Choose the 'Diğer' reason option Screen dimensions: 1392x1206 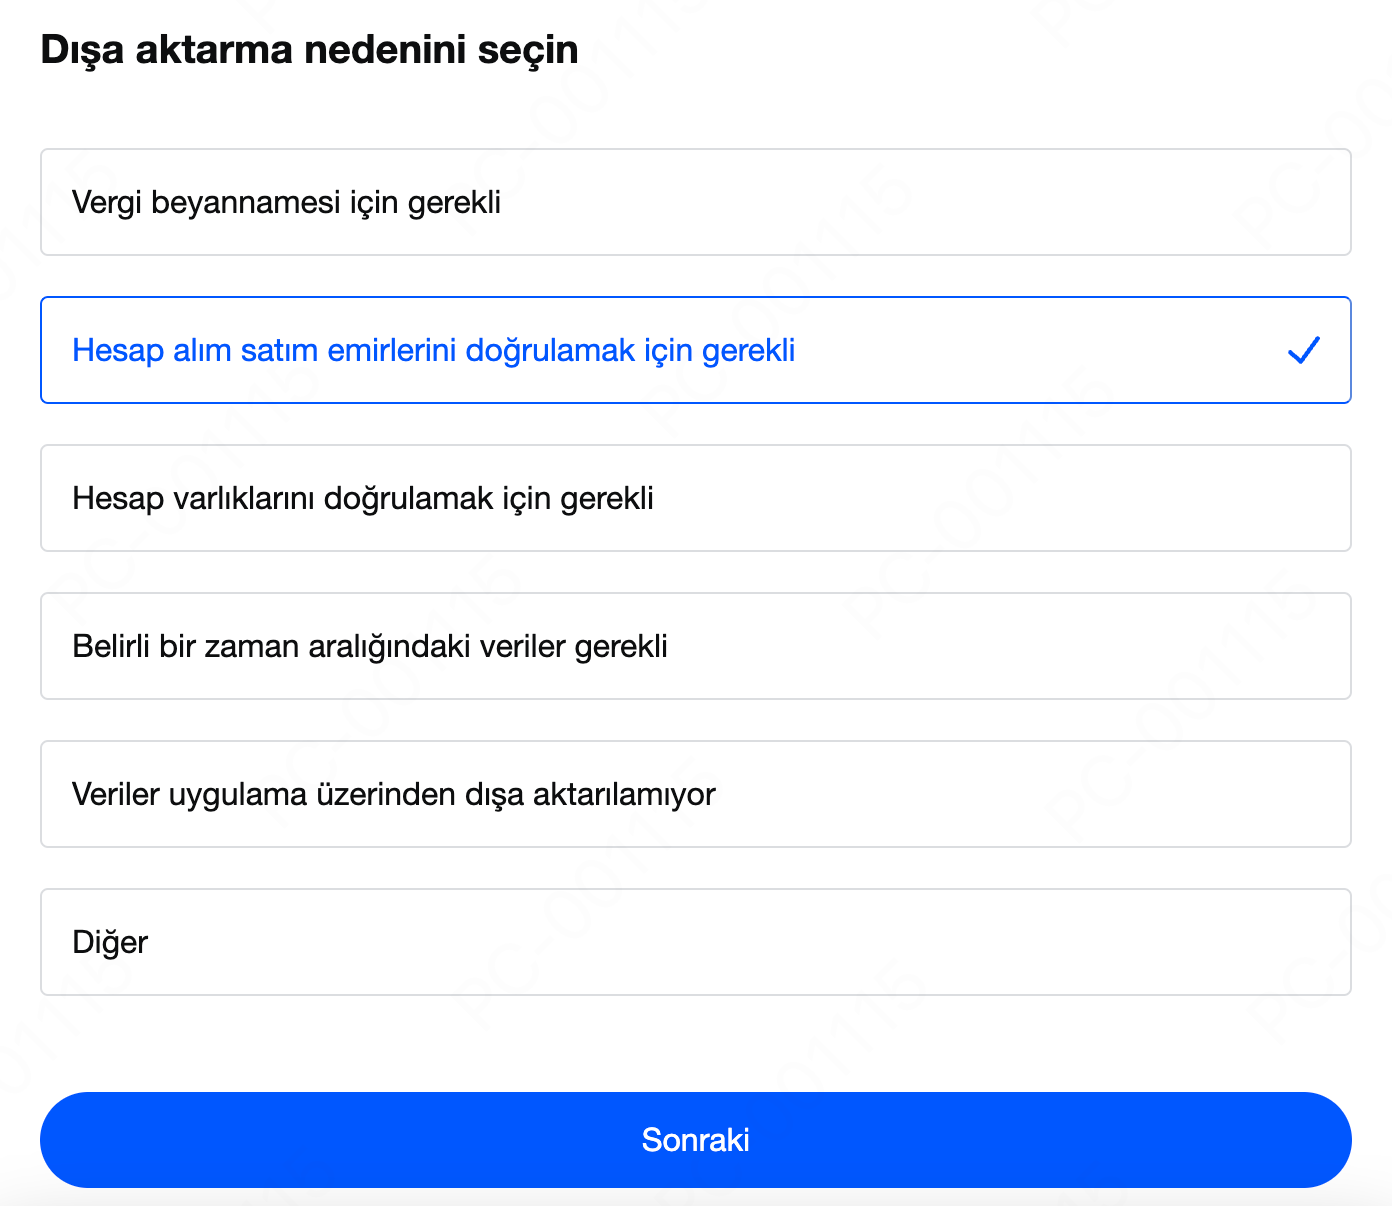pyautogui.click(x=696, y=942)
